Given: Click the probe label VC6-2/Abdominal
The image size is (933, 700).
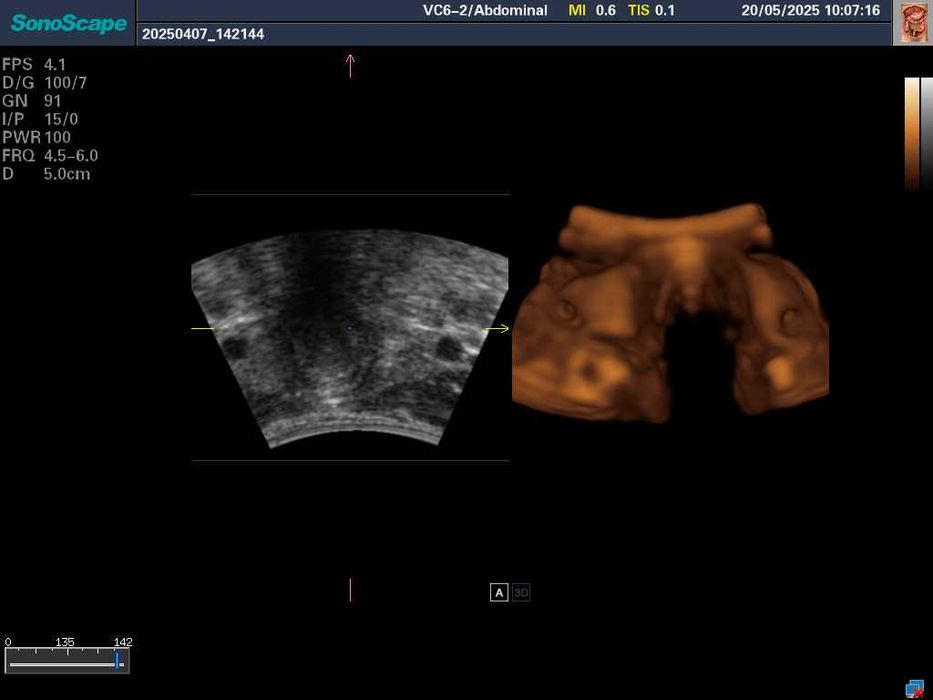Looking at the screenshot, I should [x=485, y=10].
